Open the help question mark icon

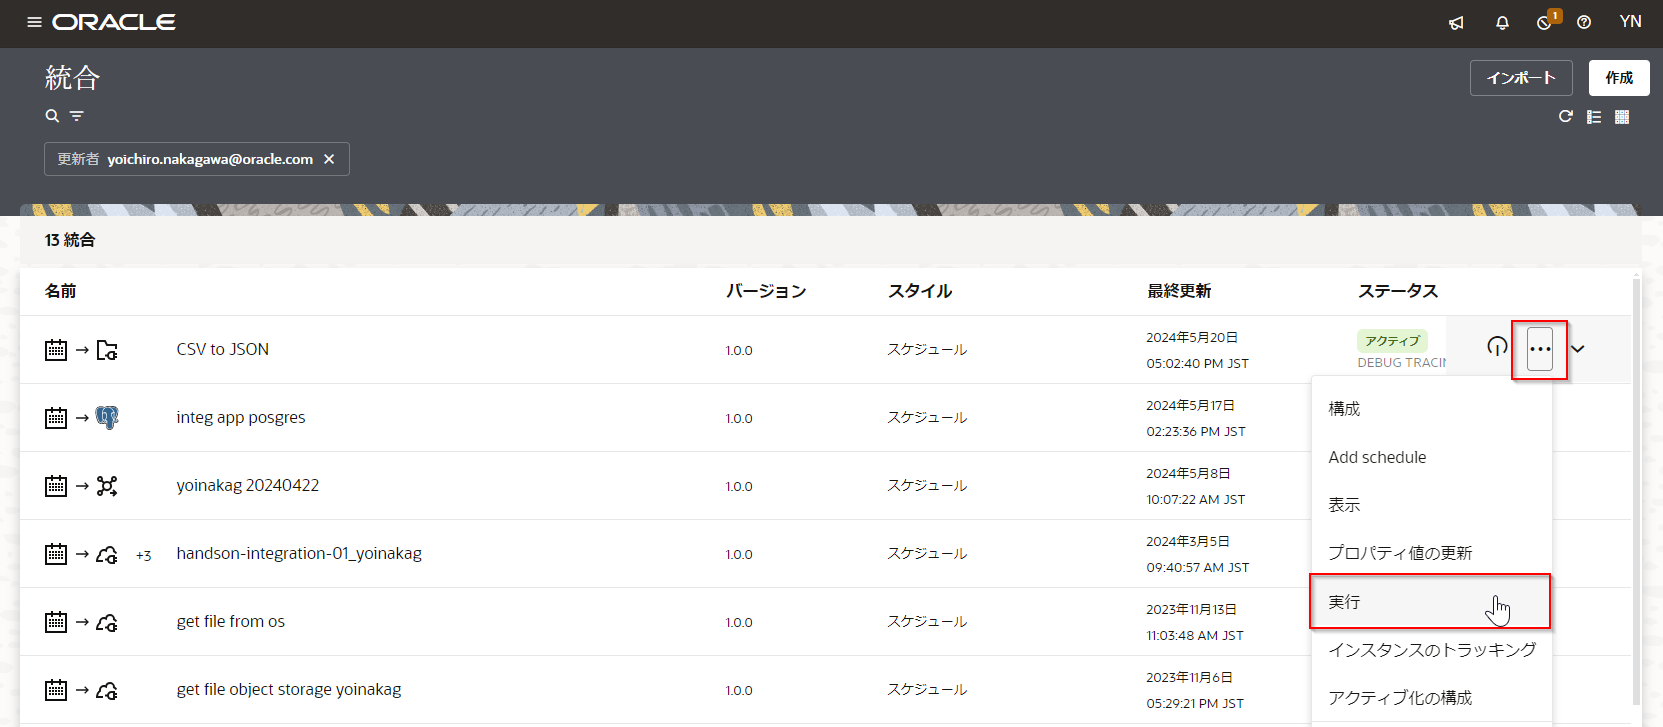click(1584, 22)
